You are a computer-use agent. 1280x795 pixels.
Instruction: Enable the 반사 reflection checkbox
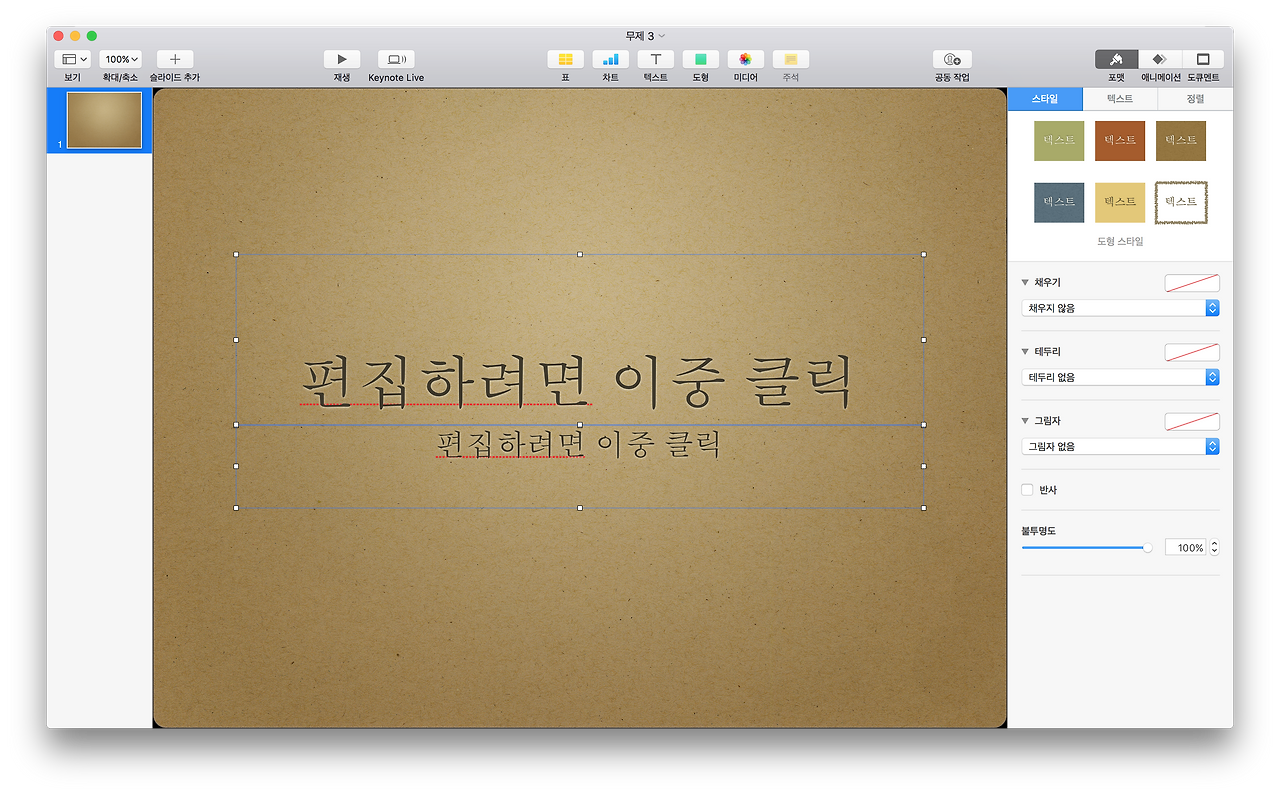point(1026,489)
